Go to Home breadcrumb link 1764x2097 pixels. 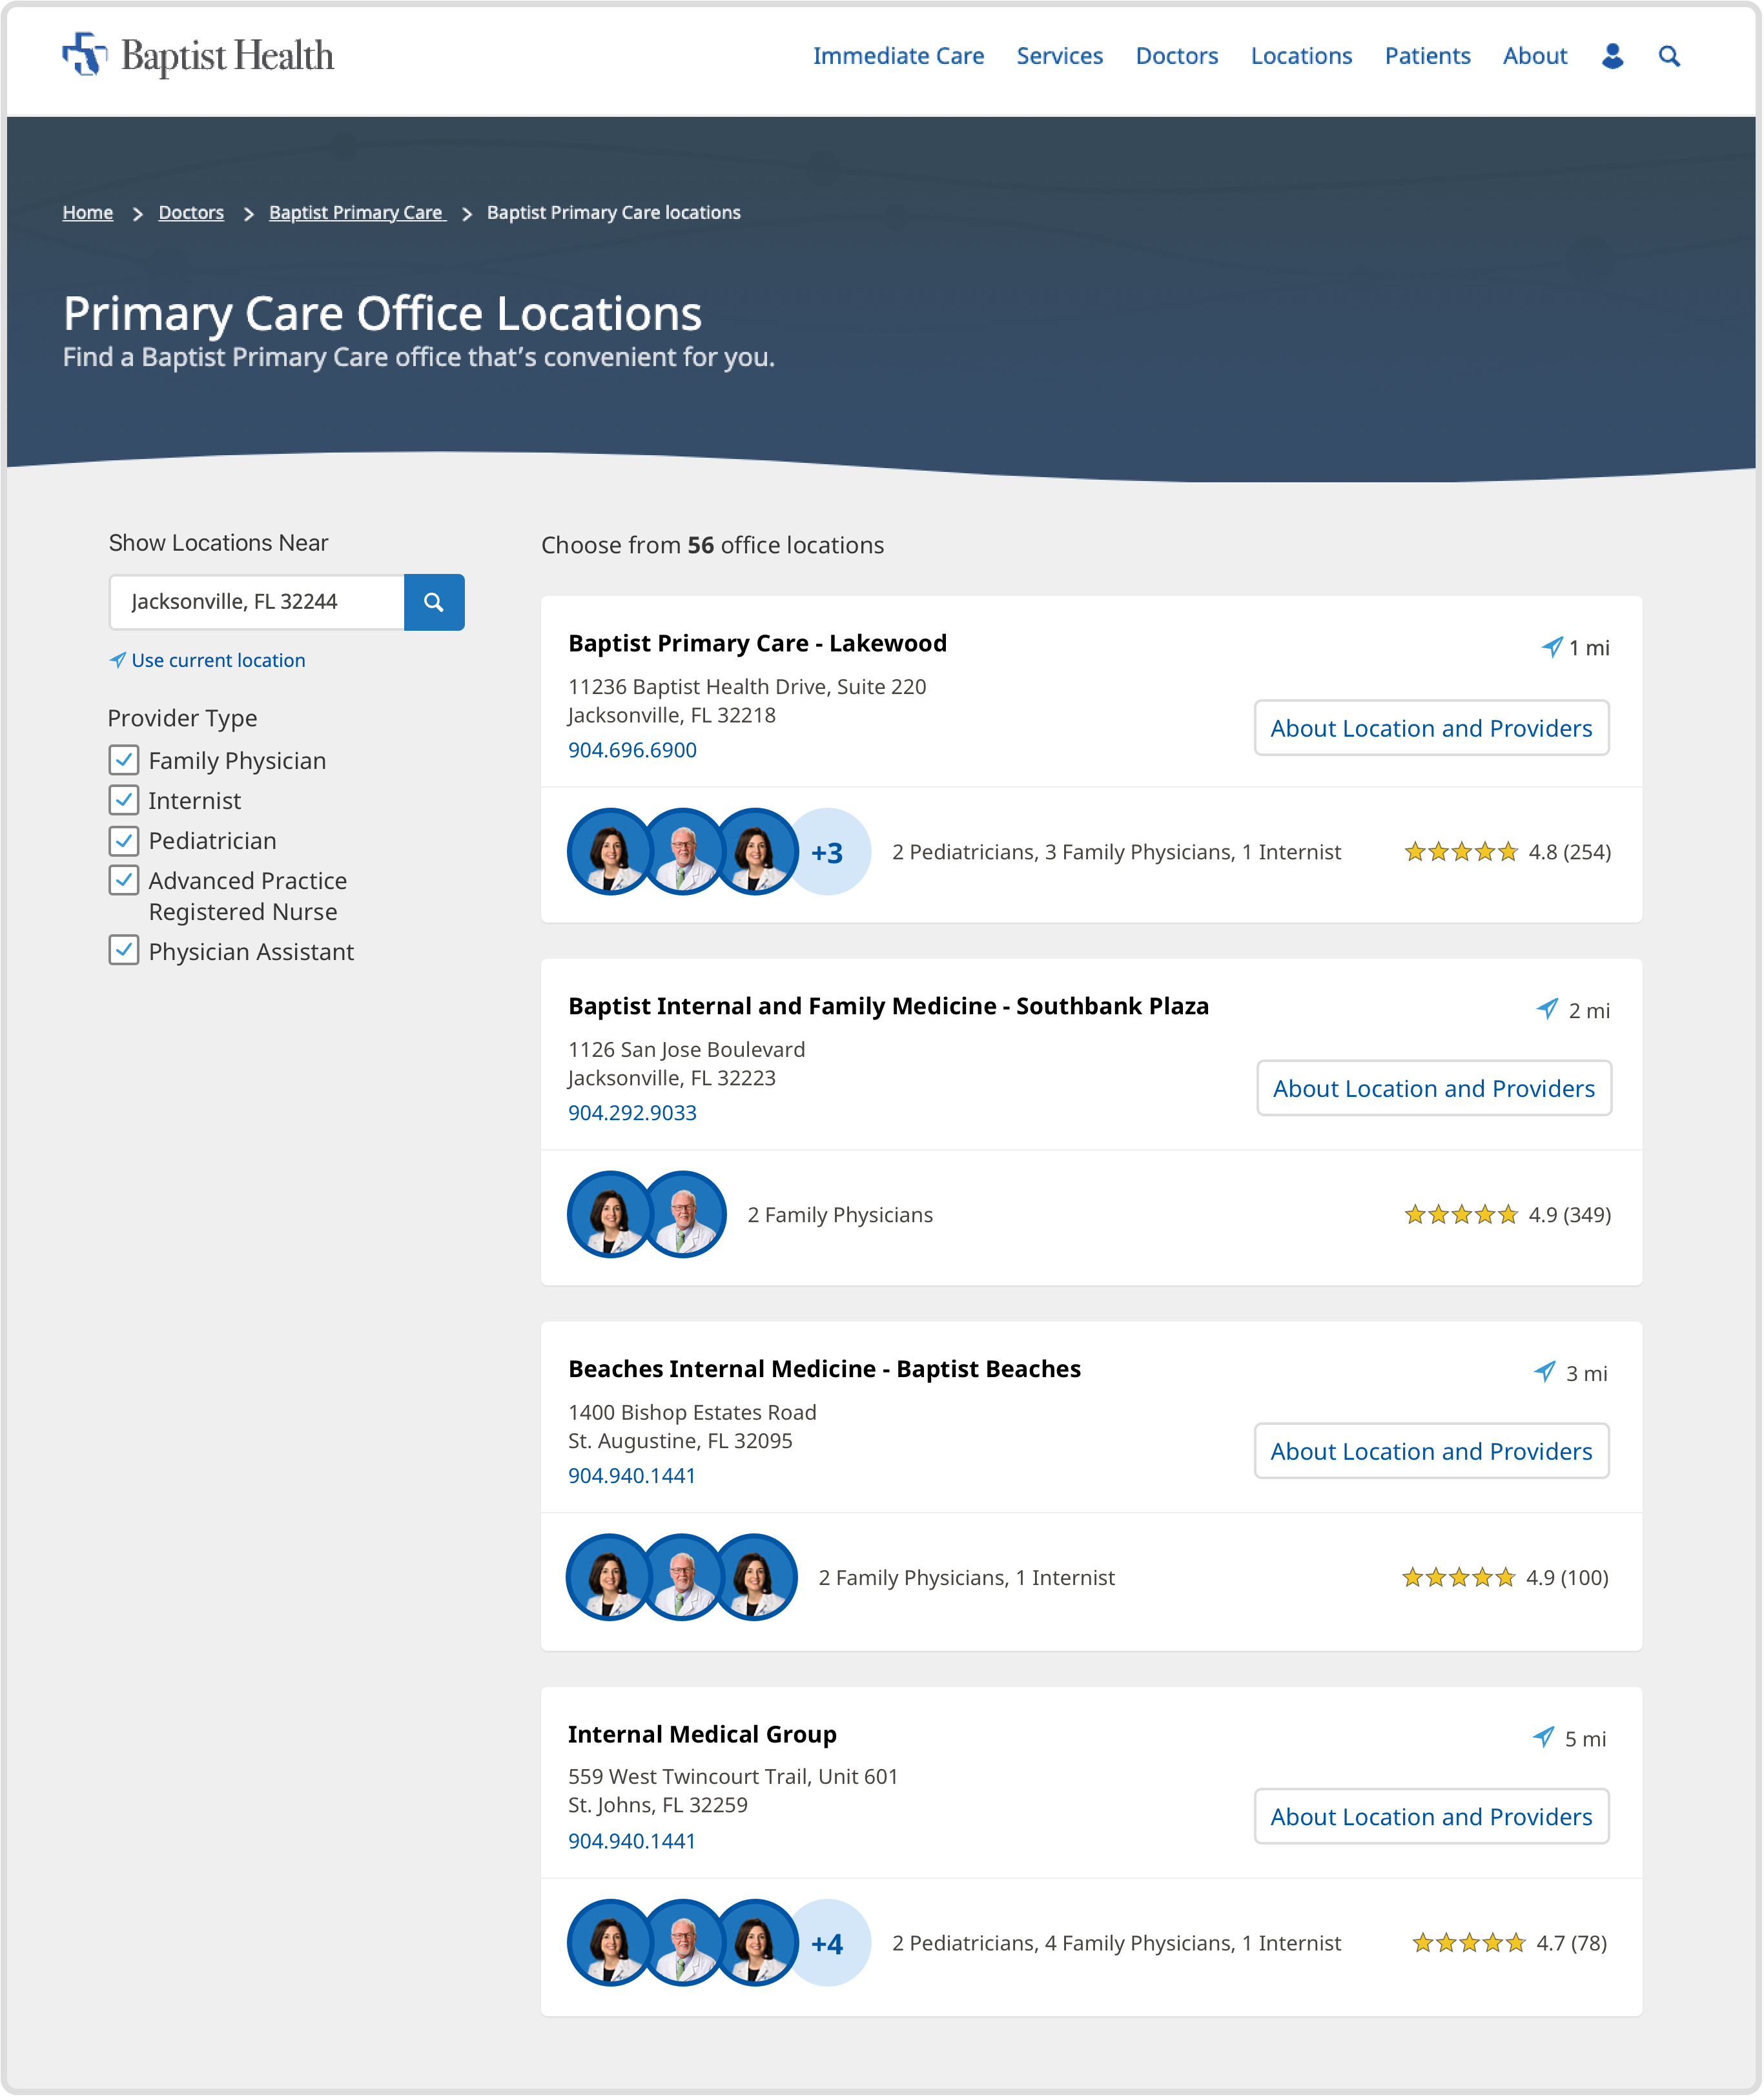[88, 212]
